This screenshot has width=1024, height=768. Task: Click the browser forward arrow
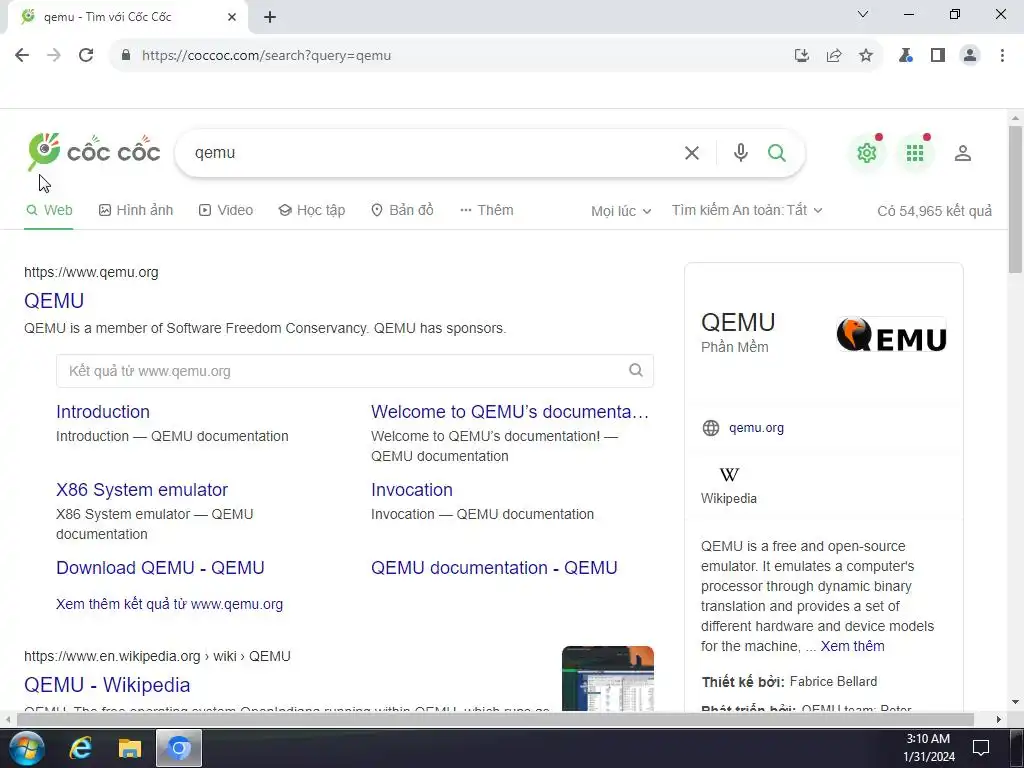point(54,56)
